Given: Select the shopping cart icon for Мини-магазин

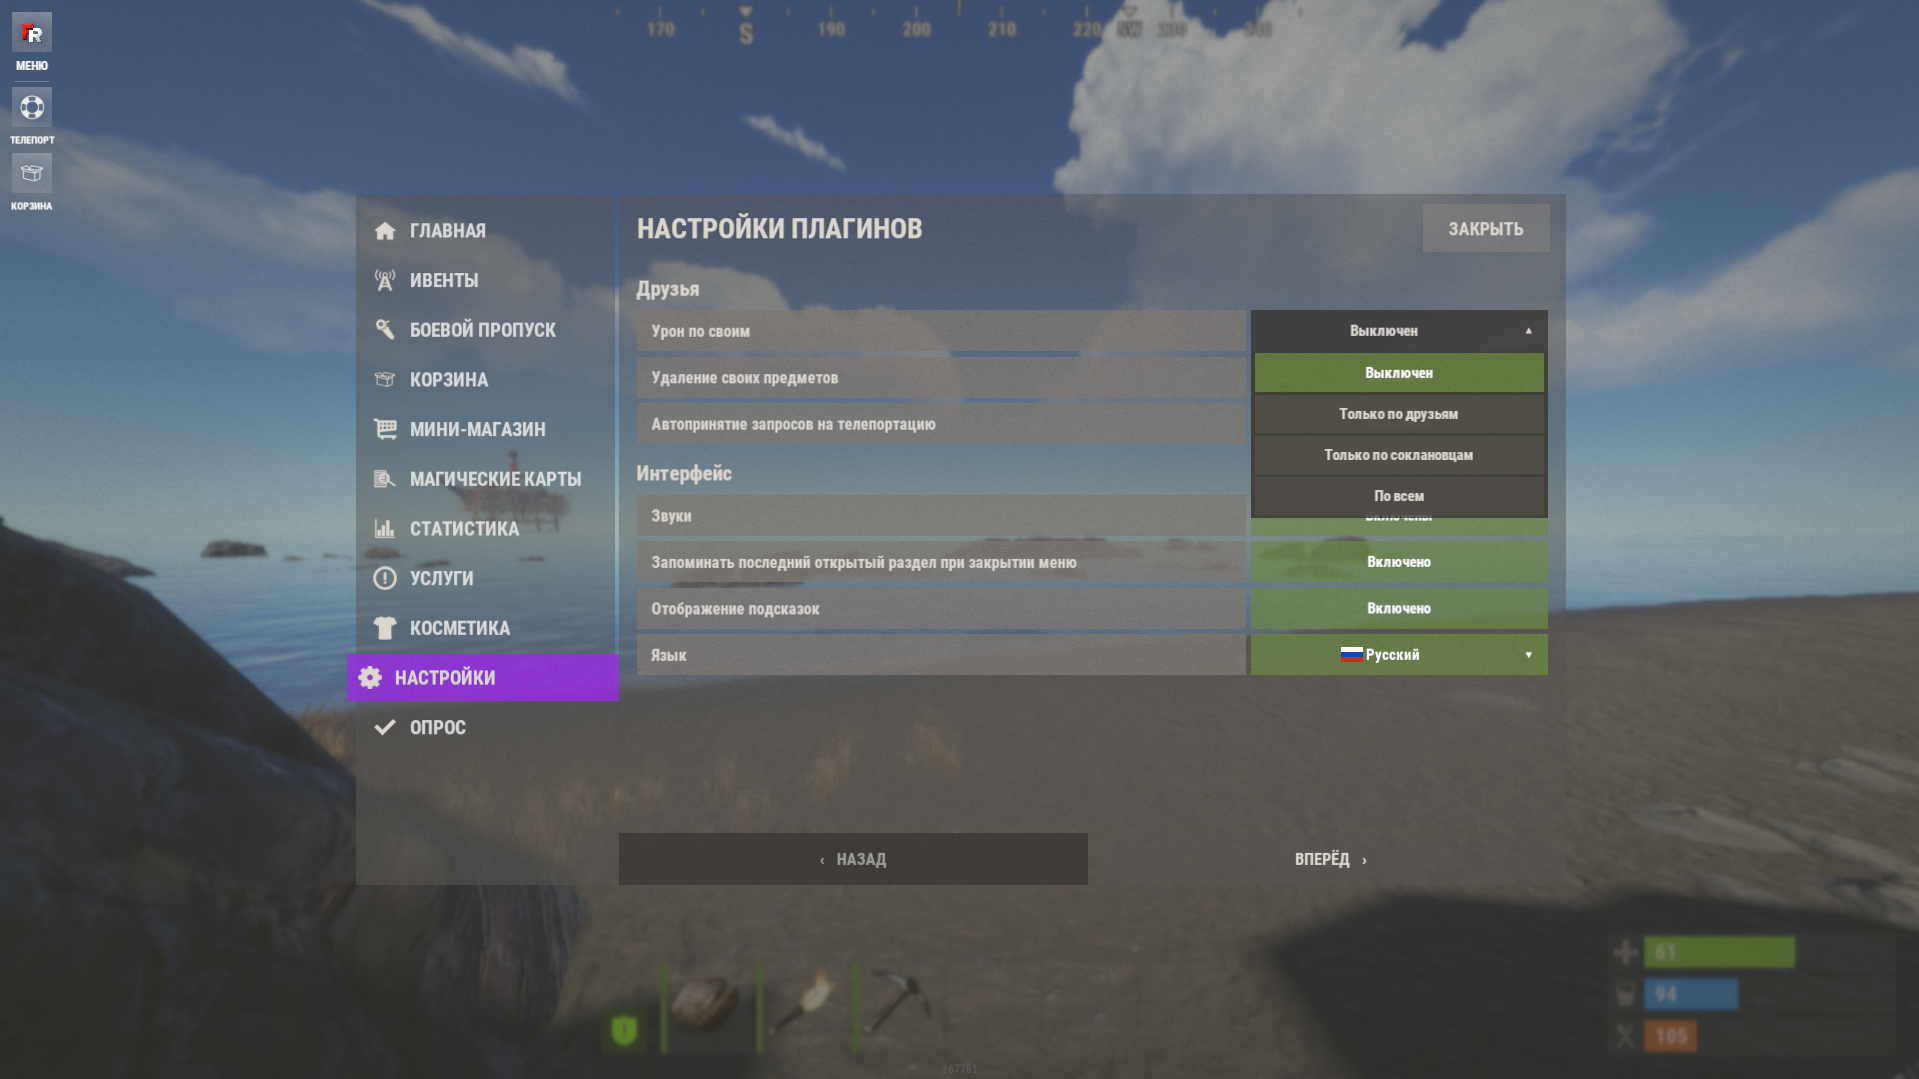Looking at the screenshot, I should (385, 429).
